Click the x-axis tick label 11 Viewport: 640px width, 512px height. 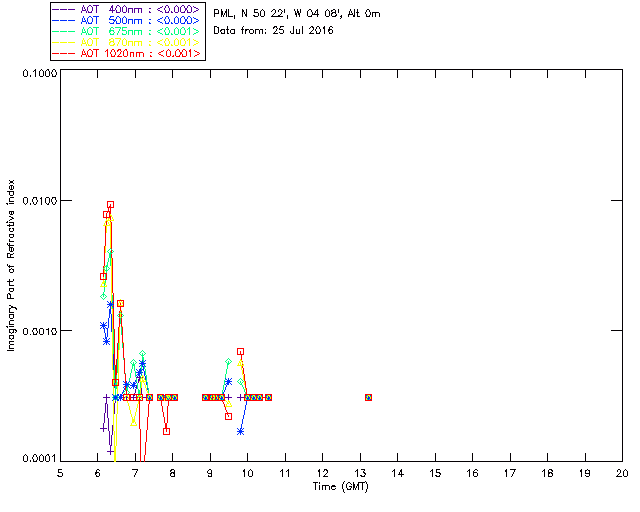click(x=285, y=473)
